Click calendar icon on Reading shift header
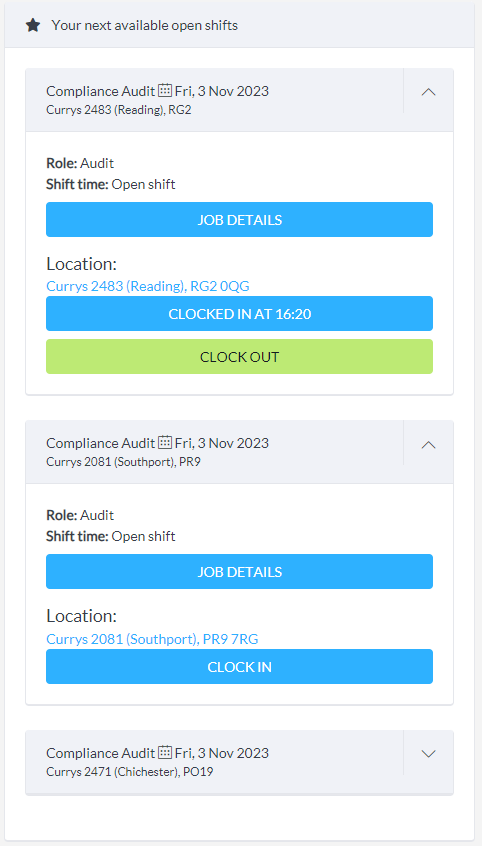Viewport: 482px width, 846px height. (x=165, y=90)
